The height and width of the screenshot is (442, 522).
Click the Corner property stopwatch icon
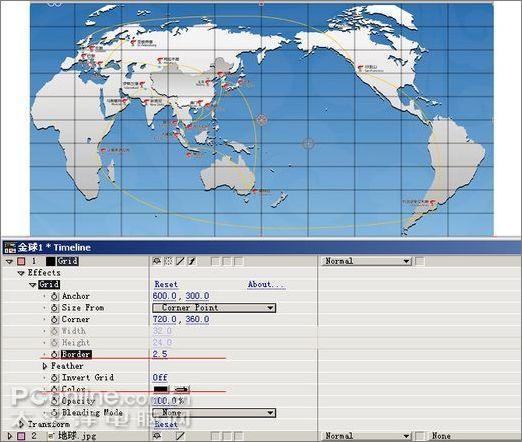(55, 319)
